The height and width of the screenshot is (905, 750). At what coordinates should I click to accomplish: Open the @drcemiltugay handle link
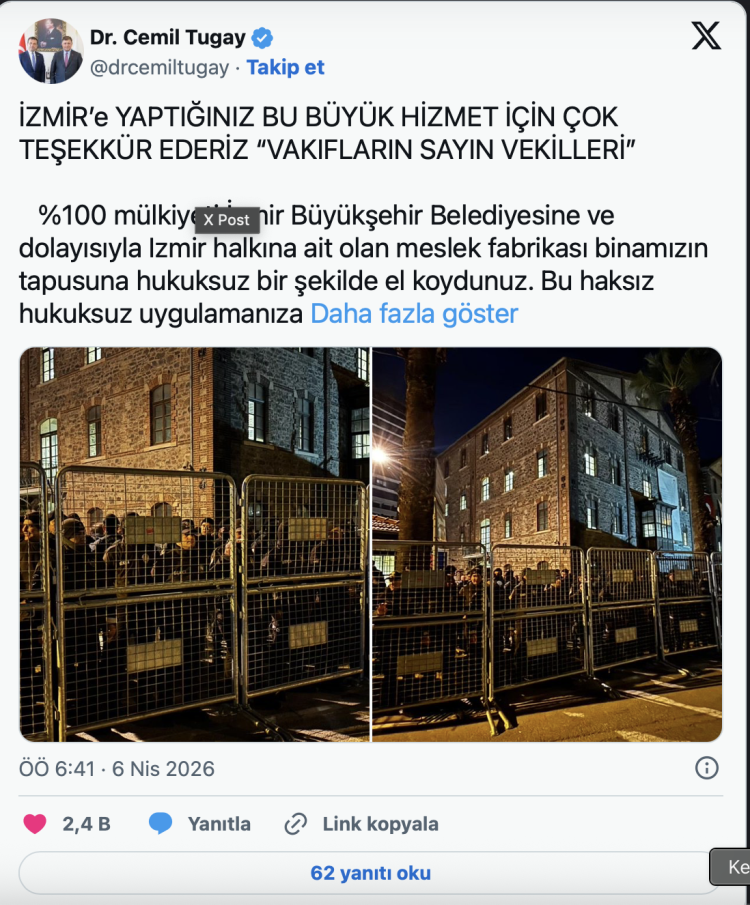[159, 68]
